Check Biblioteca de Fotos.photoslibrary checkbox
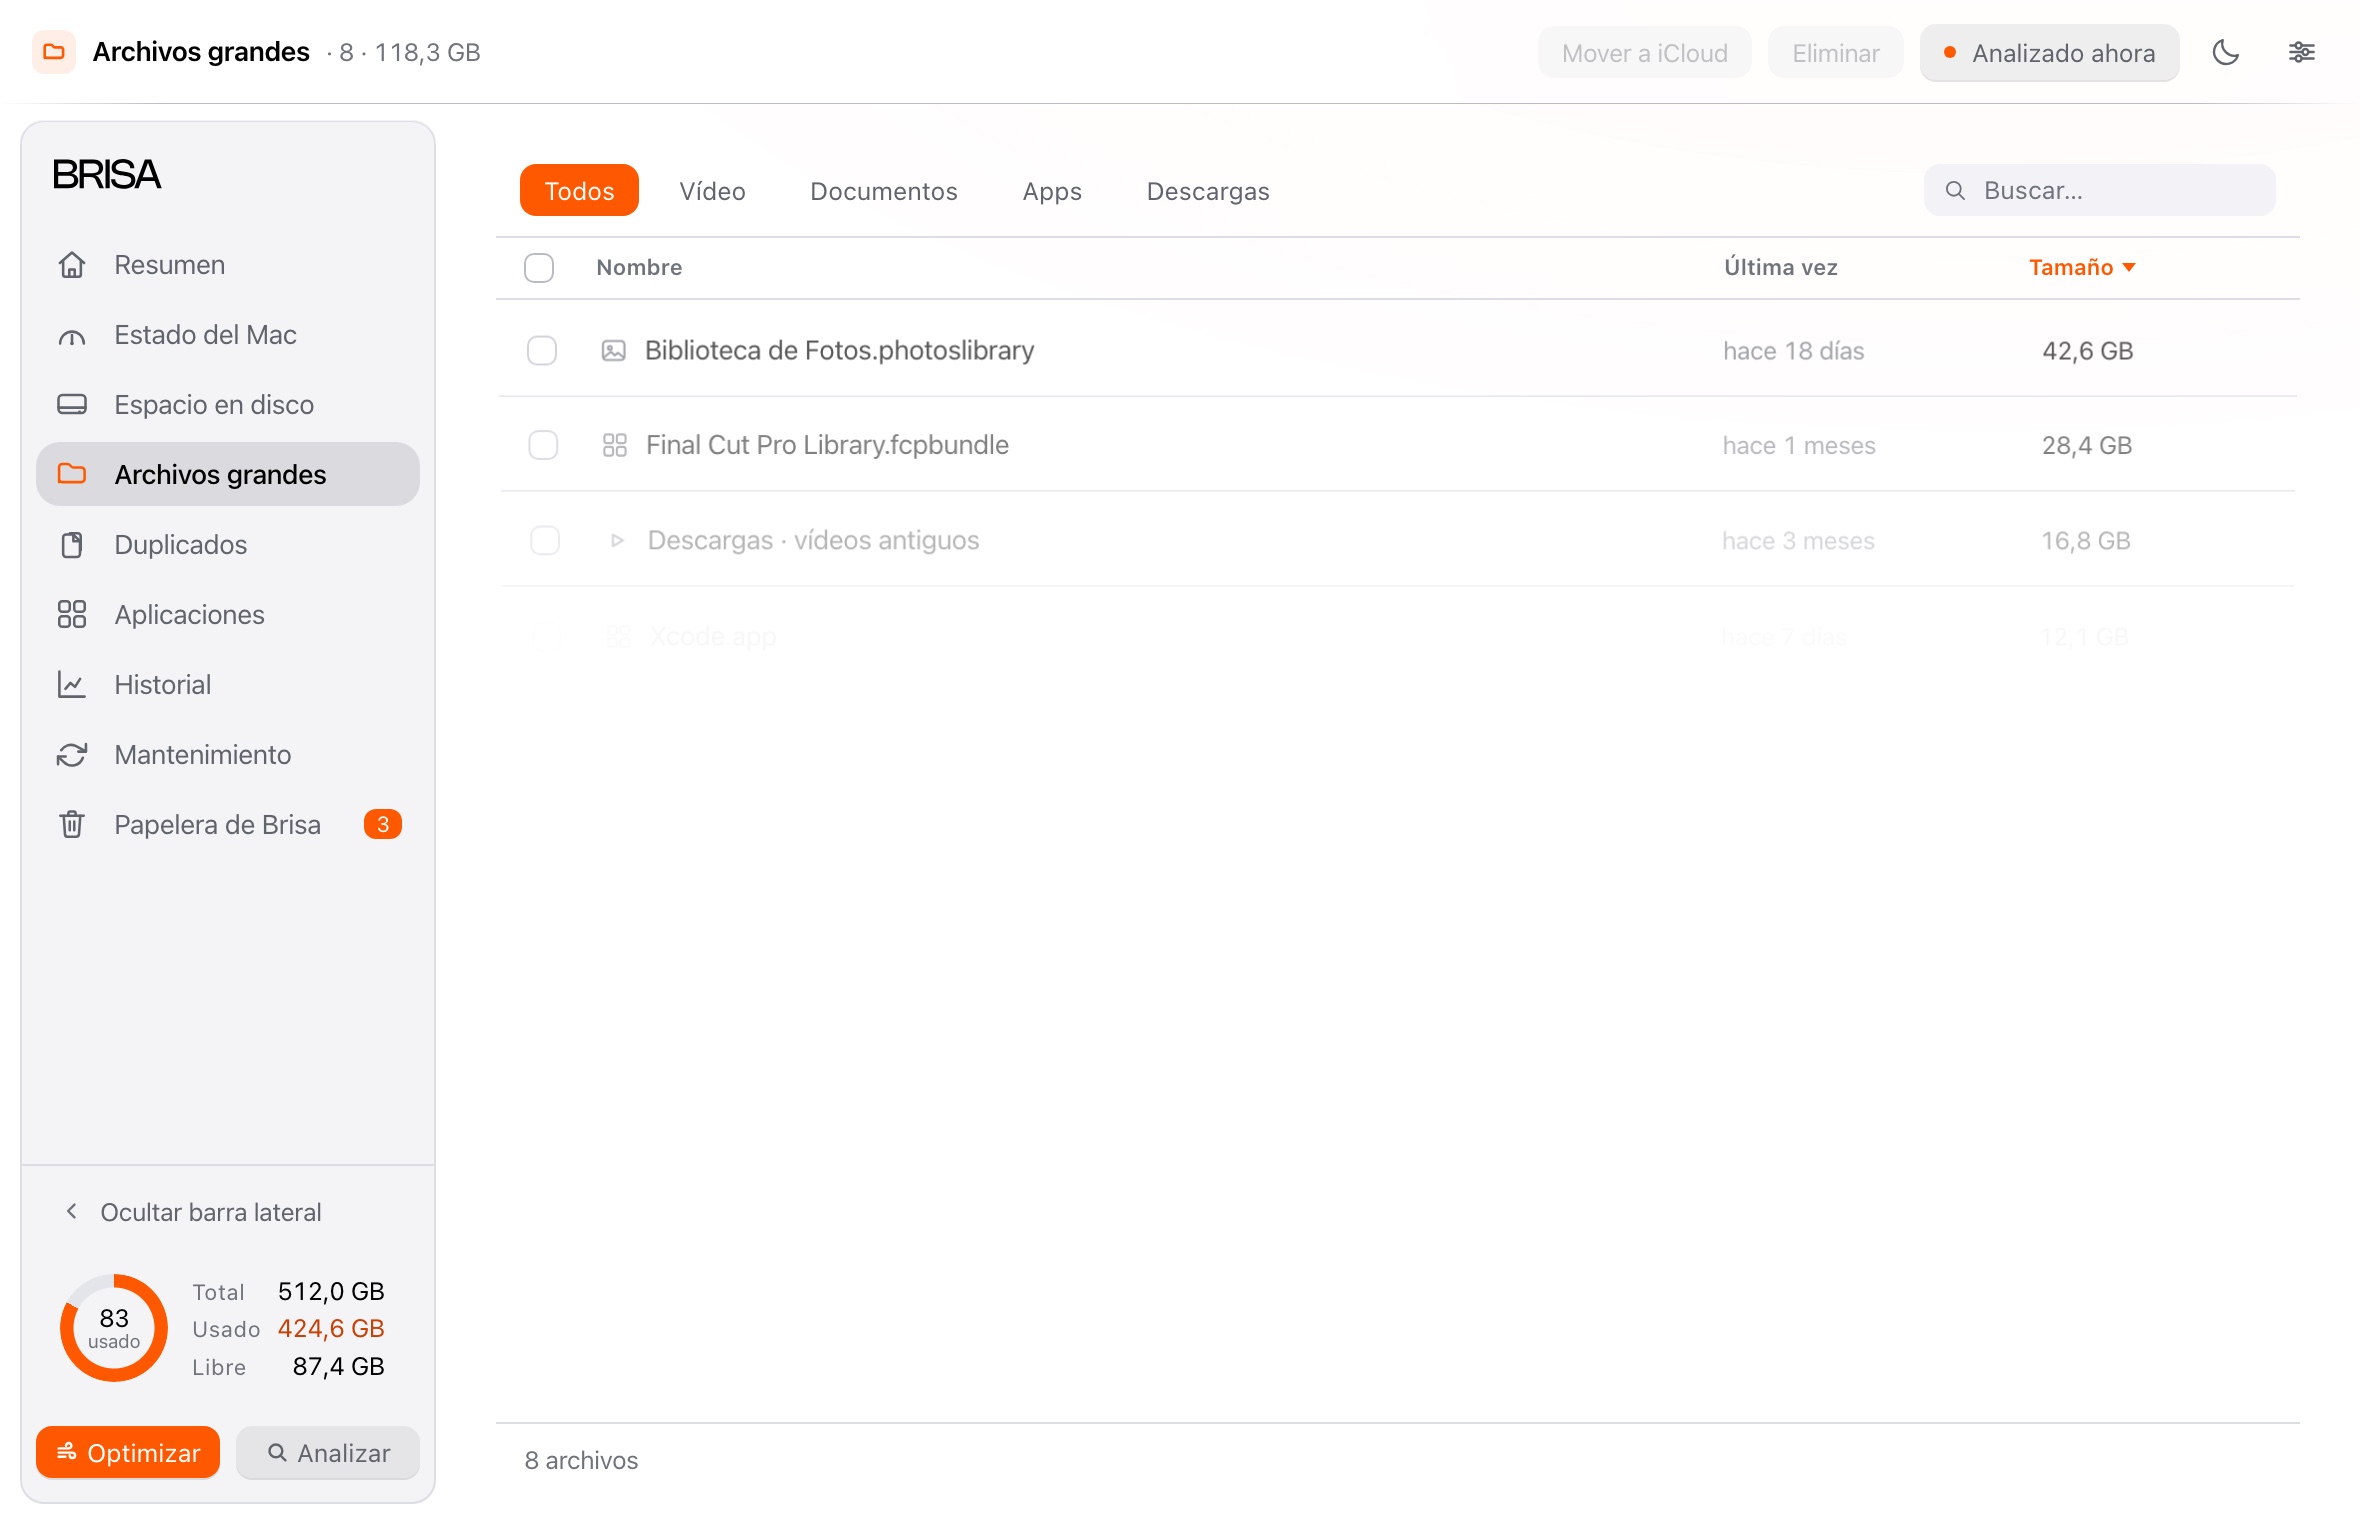 (542, 351)
